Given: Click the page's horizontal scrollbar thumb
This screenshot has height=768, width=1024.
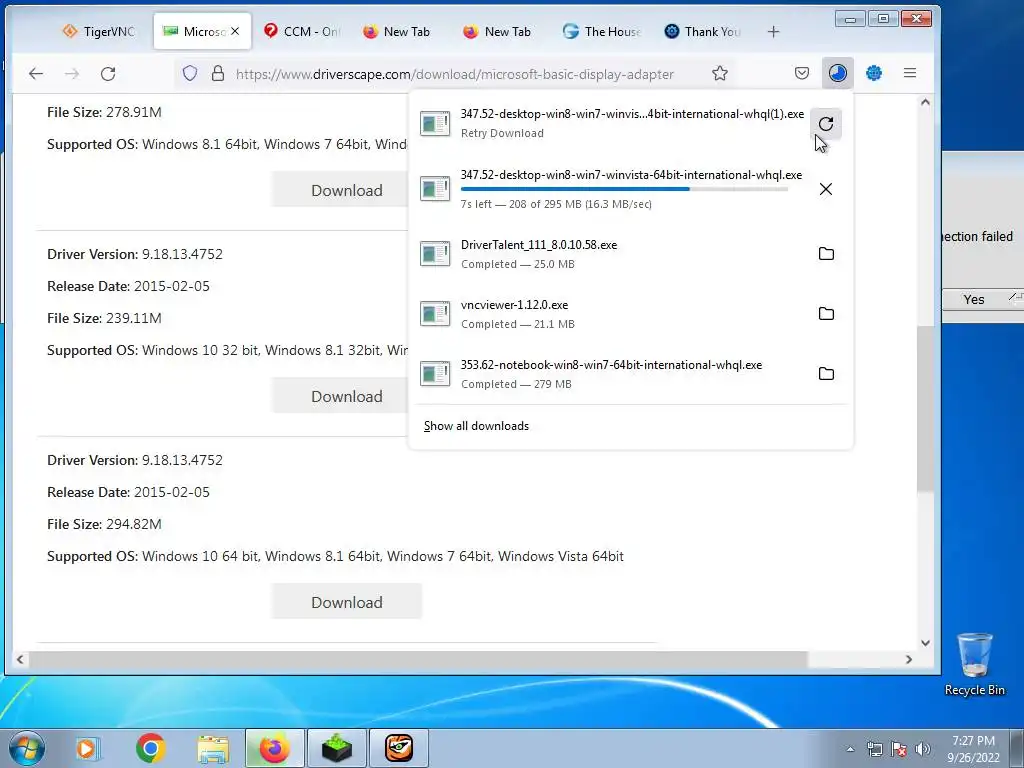Looking at the screenshot, I should (418, 659).
